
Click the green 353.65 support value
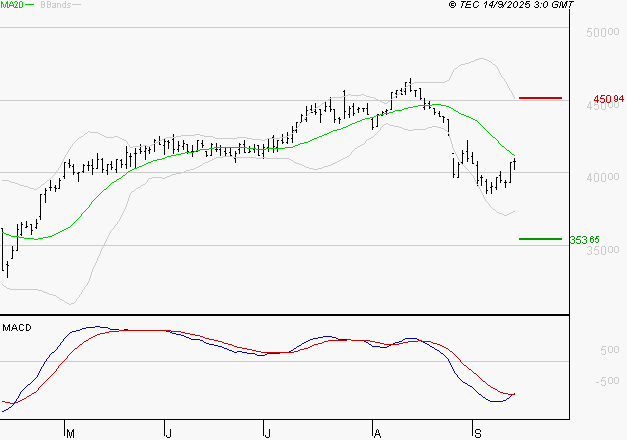click(x=584, y=240)
